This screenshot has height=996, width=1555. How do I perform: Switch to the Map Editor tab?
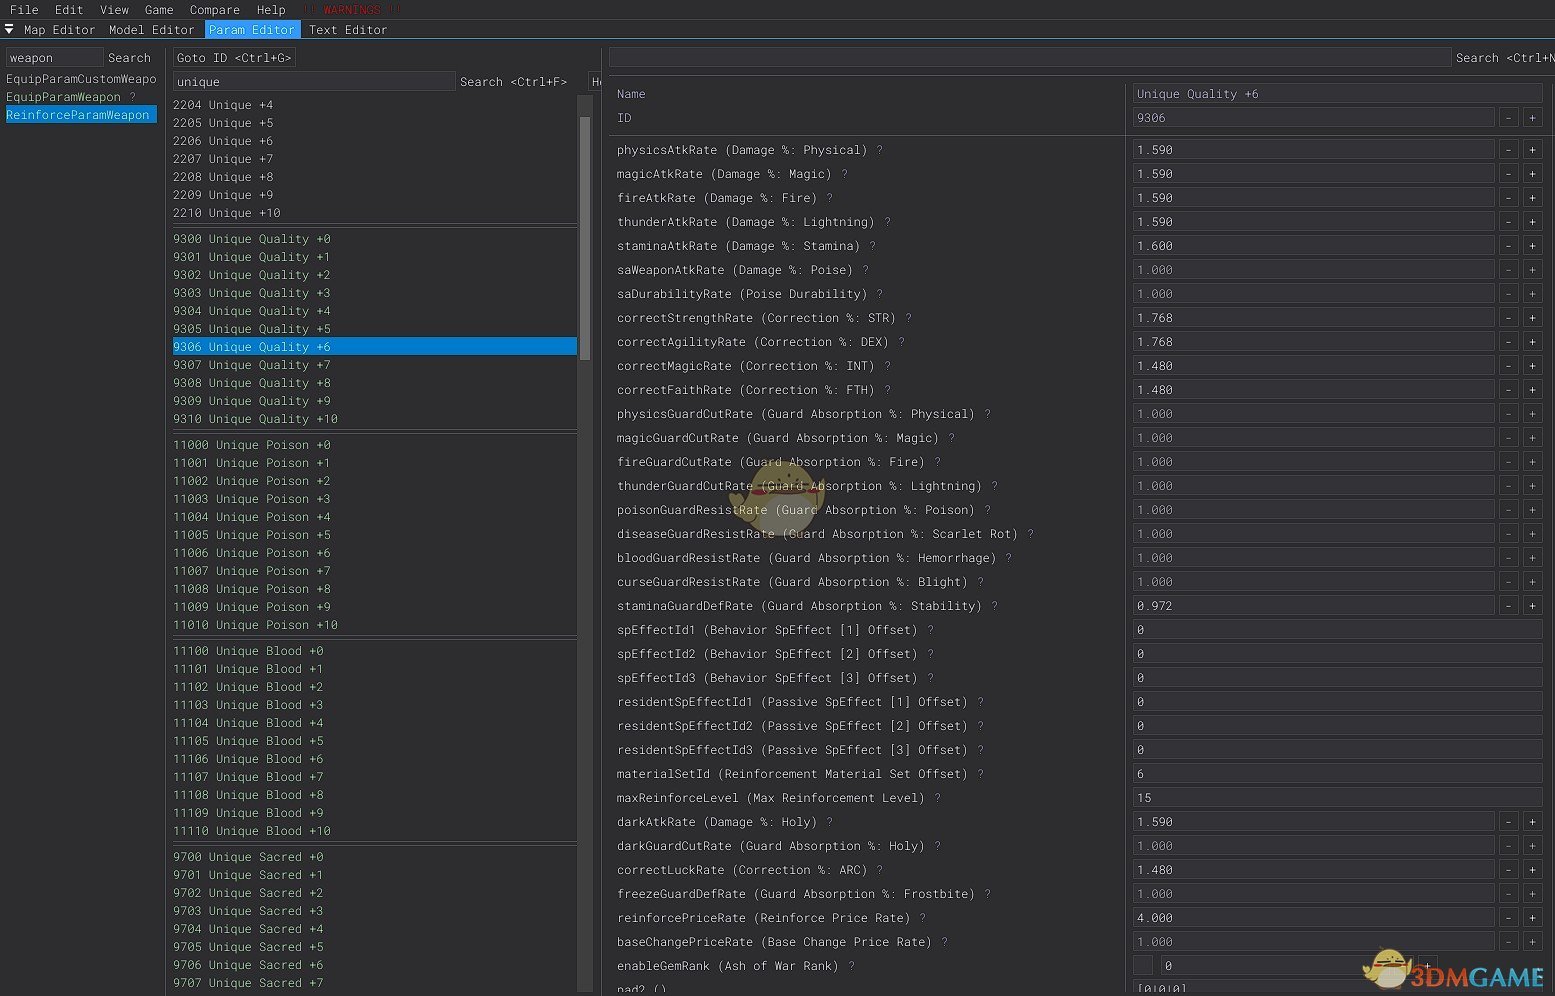click(59, 30)
